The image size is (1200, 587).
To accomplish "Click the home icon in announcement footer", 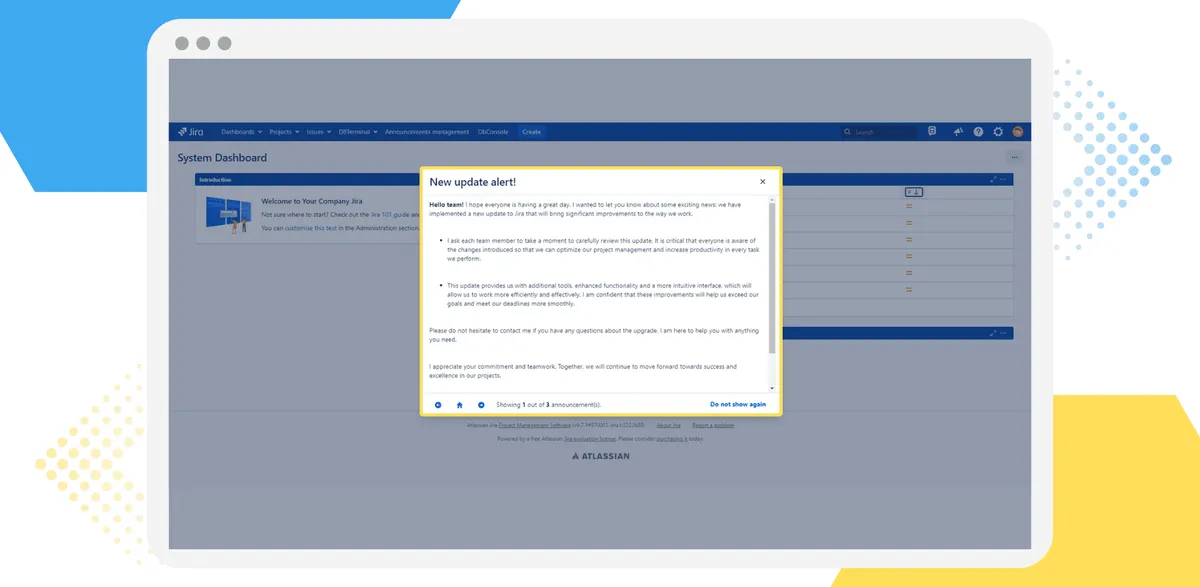I will tap(460, 405).
